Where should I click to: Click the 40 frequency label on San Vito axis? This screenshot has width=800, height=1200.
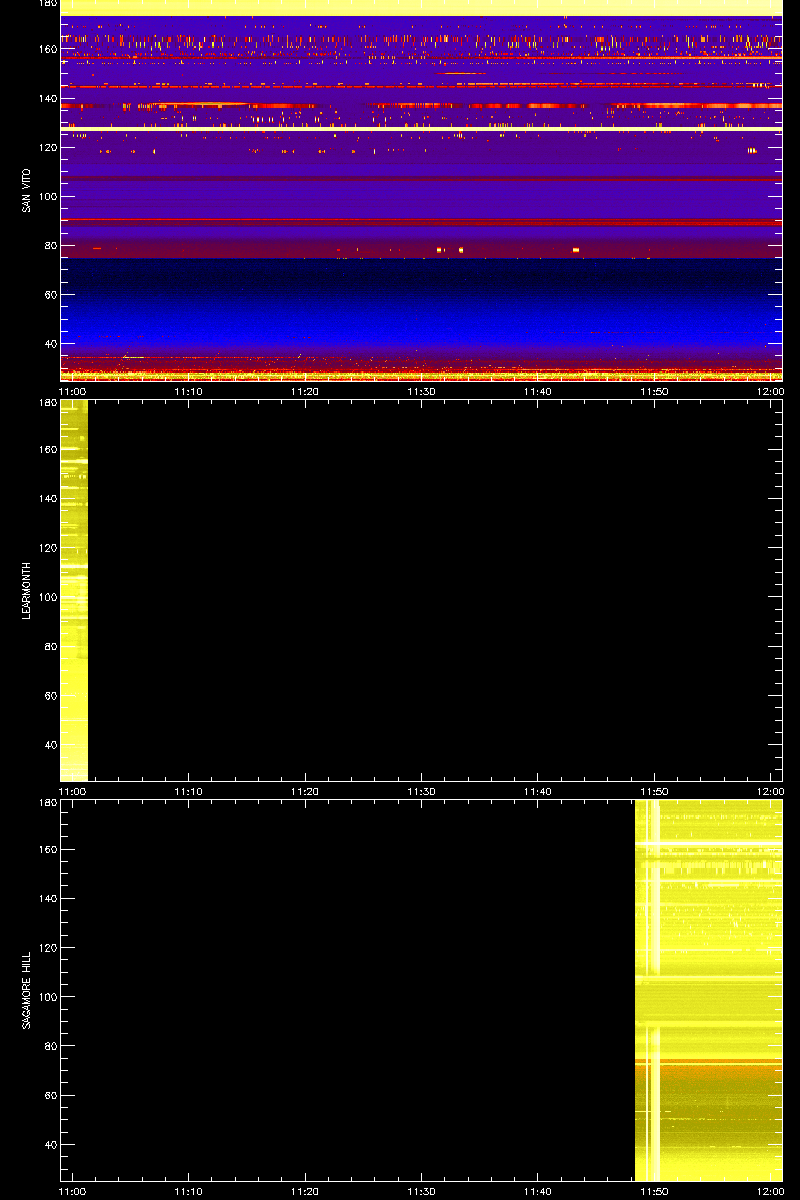coord(51,344)
